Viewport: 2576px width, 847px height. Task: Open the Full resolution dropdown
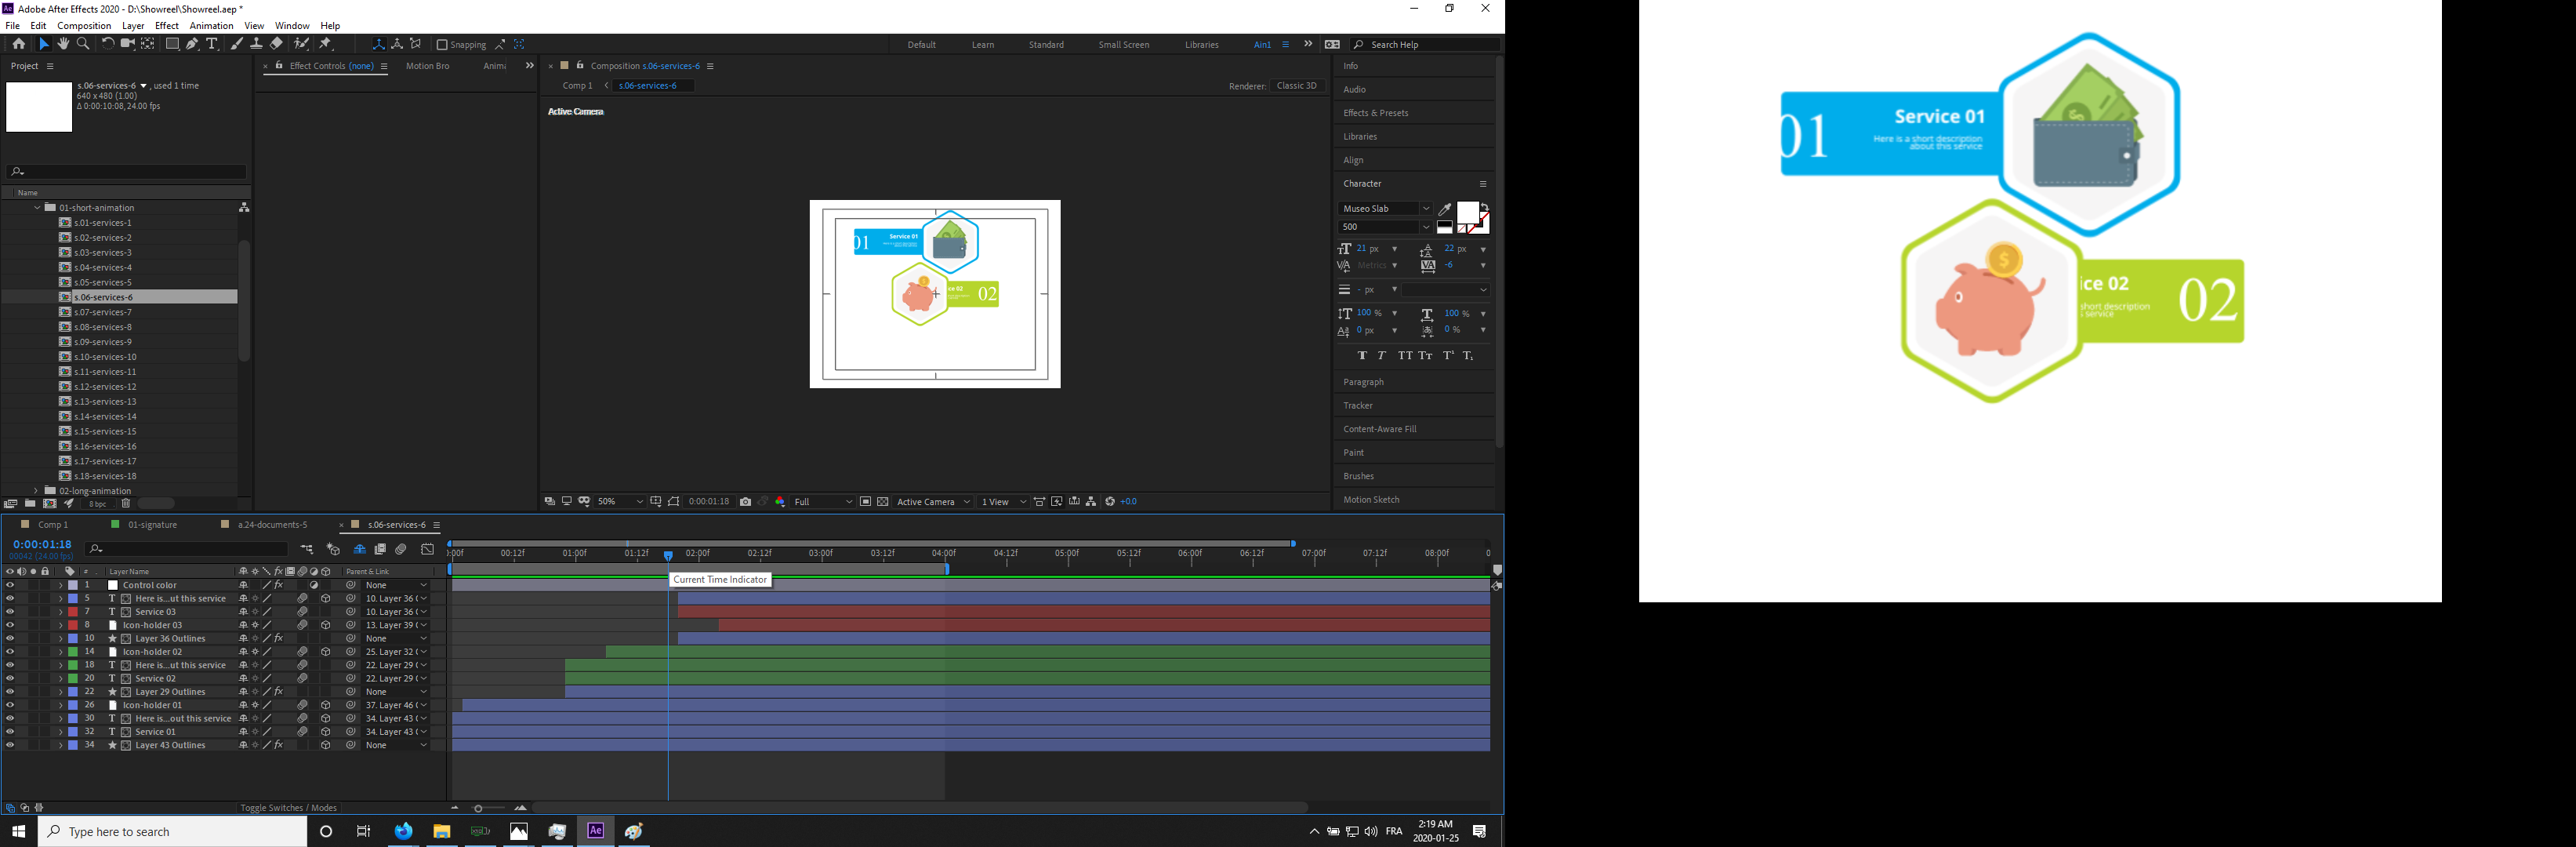click(823, 502)
